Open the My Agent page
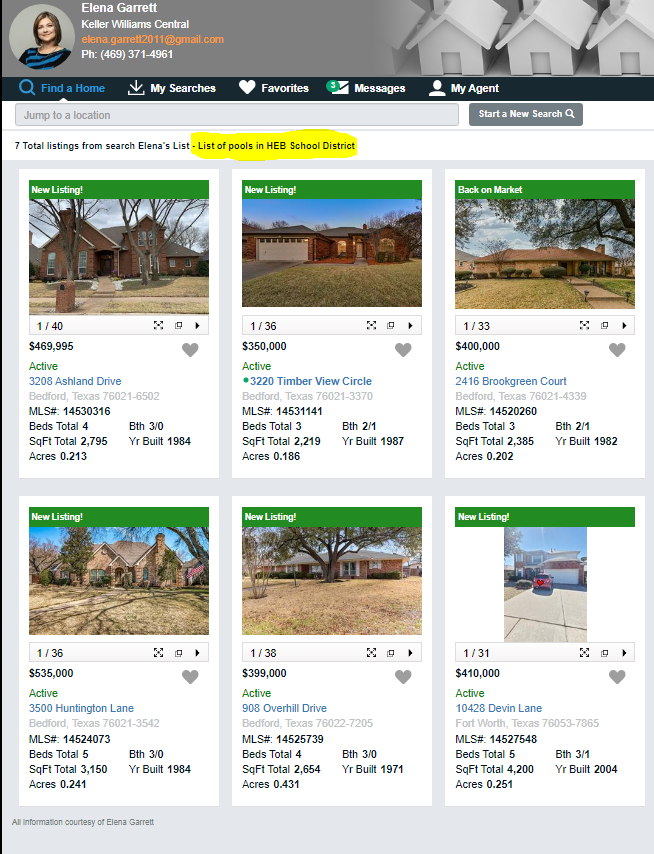This screenshot has width=654, height=854. pyautogui.click(x=463, y=88)
